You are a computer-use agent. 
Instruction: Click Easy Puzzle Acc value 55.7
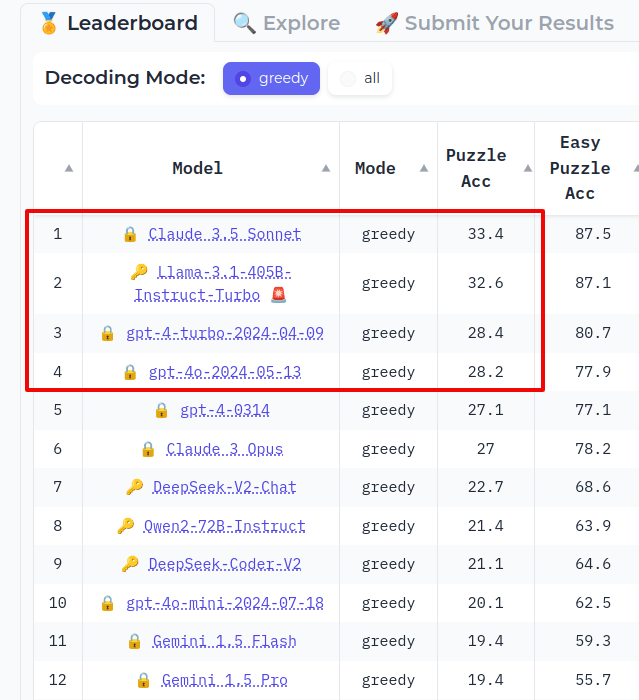(x=593, y=680)
